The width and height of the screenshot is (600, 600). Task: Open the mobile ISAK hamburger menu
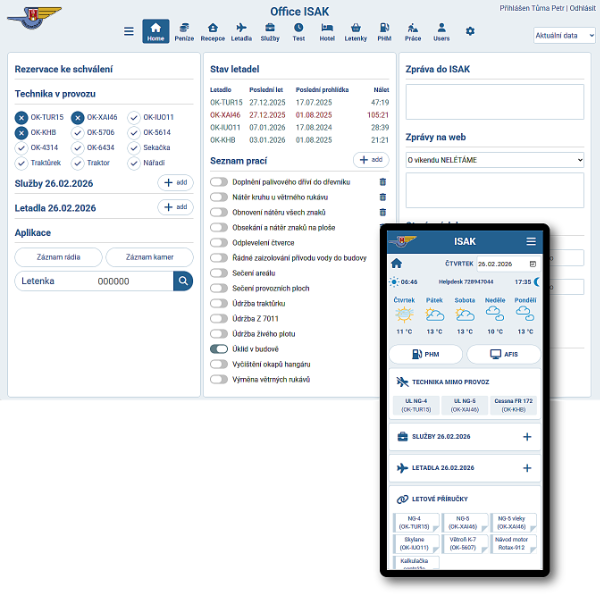coord(531,241)
